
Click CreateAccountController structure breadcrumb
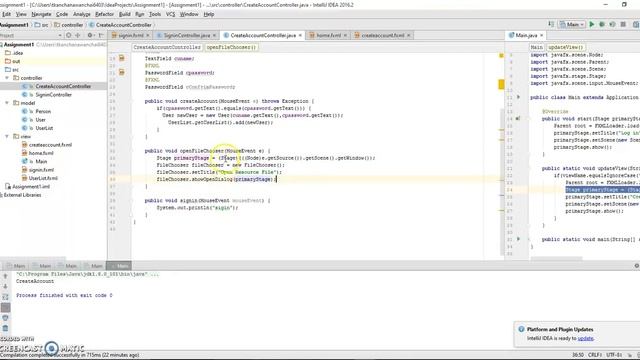click(167, 47)
